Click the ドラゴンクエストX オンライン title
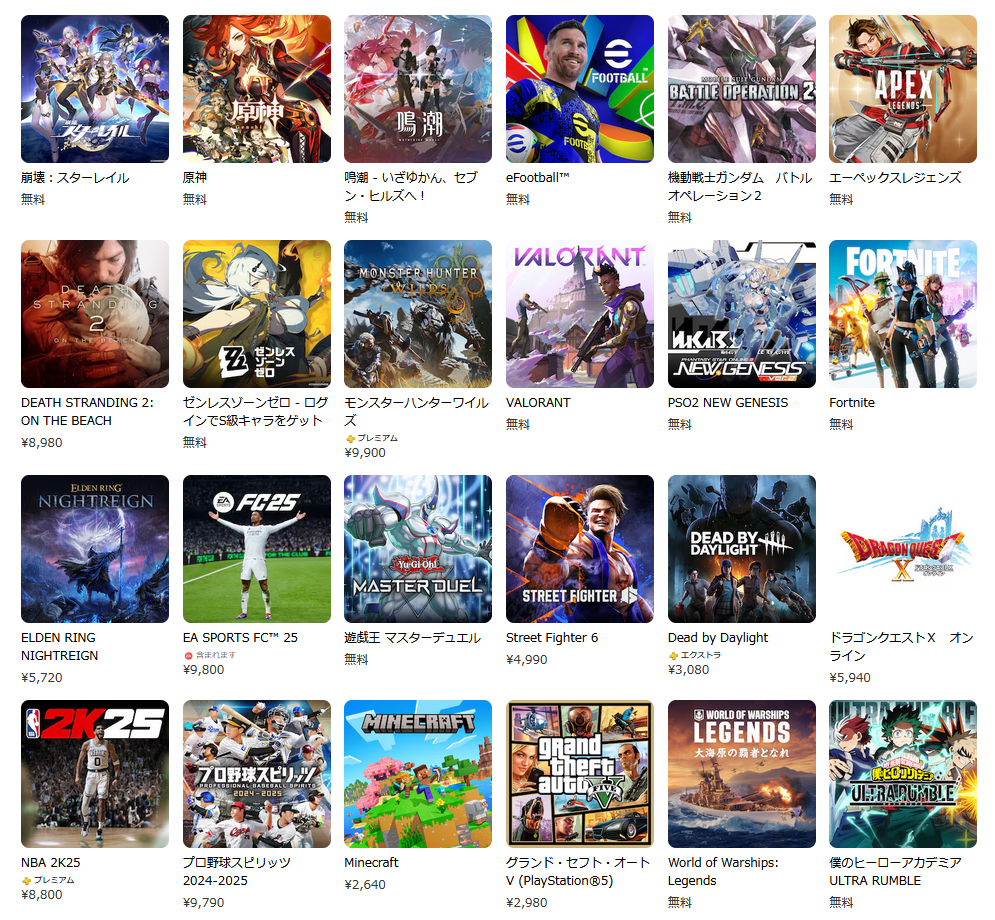 pos(901,647)
